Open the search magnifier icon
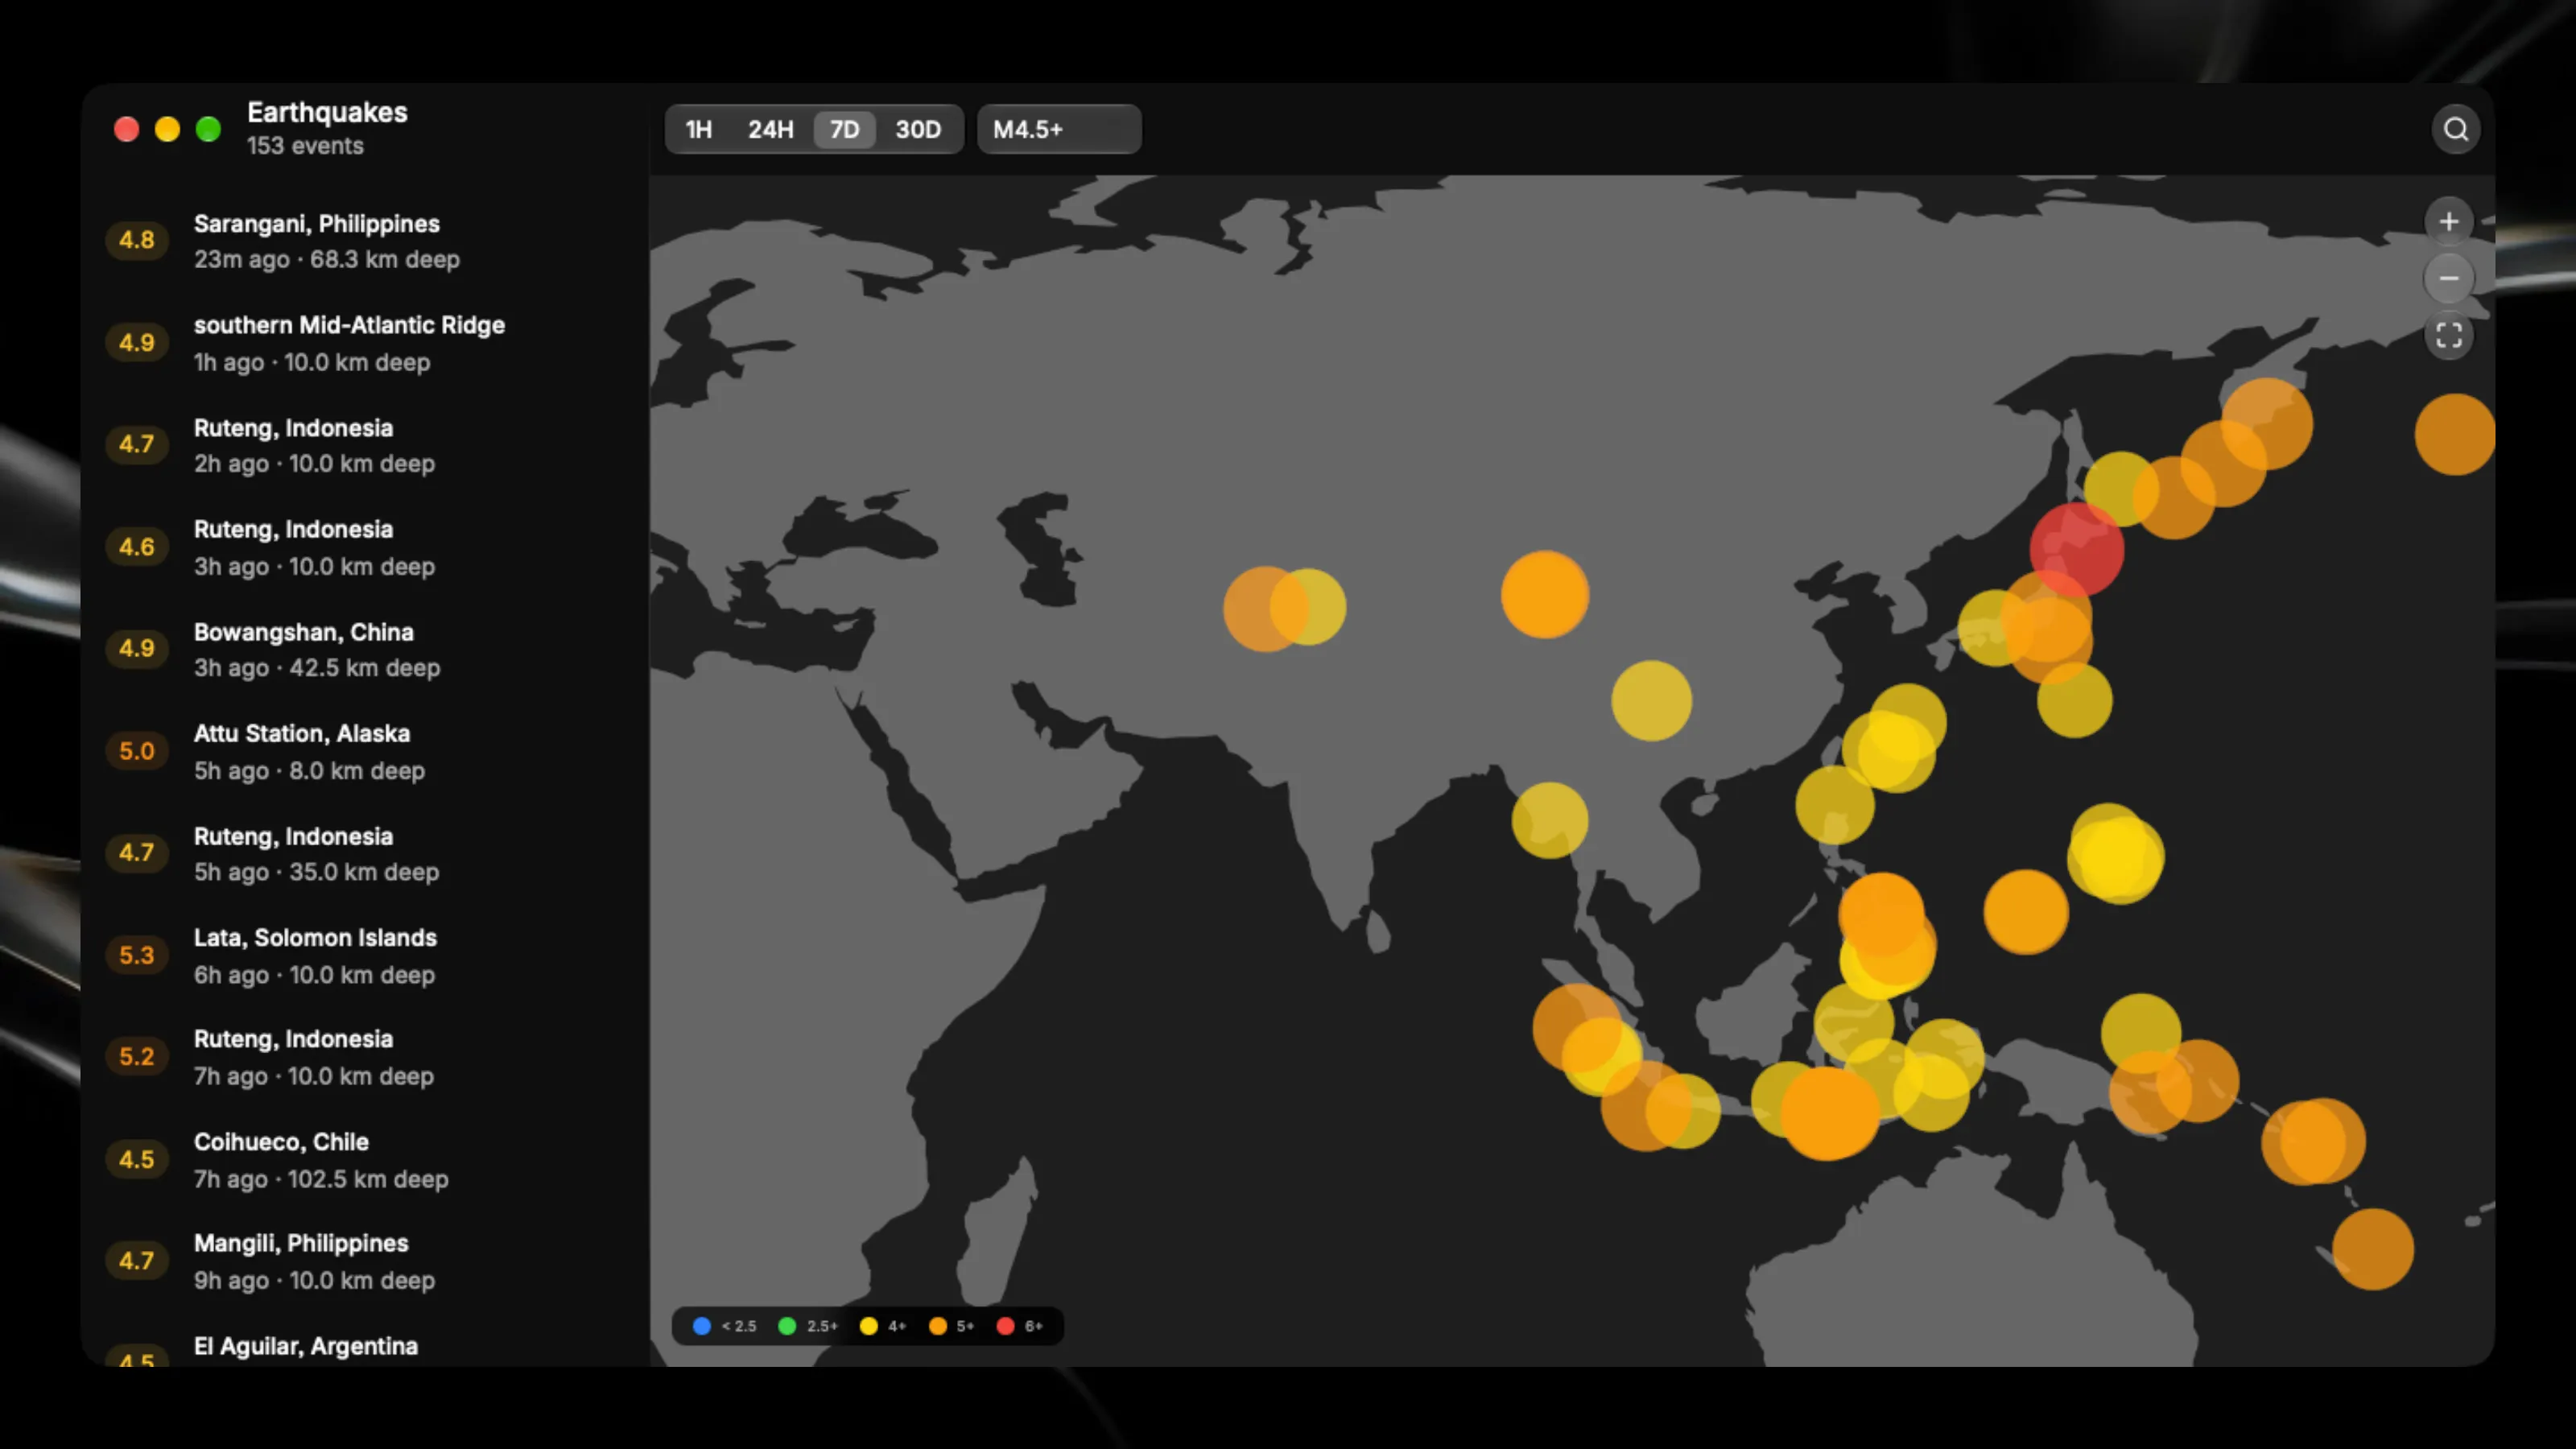The height and width of the screenshot is (1449, 2576). [x=2455, y=129]
